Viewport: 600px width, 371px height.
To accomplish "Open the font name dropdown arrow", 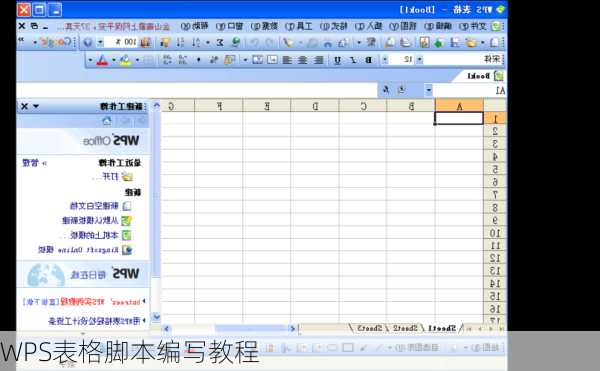I will coord(419,60).
